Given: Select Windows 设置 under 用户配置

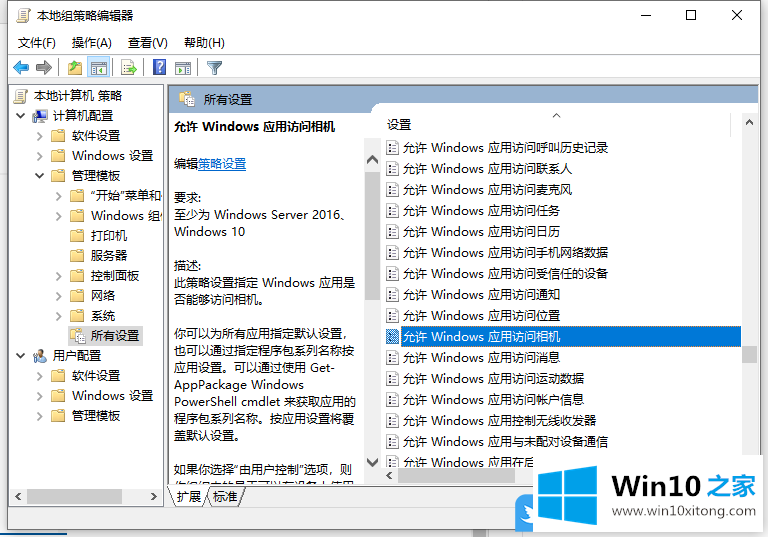Looking at the screenshot, I should point(112,395).
